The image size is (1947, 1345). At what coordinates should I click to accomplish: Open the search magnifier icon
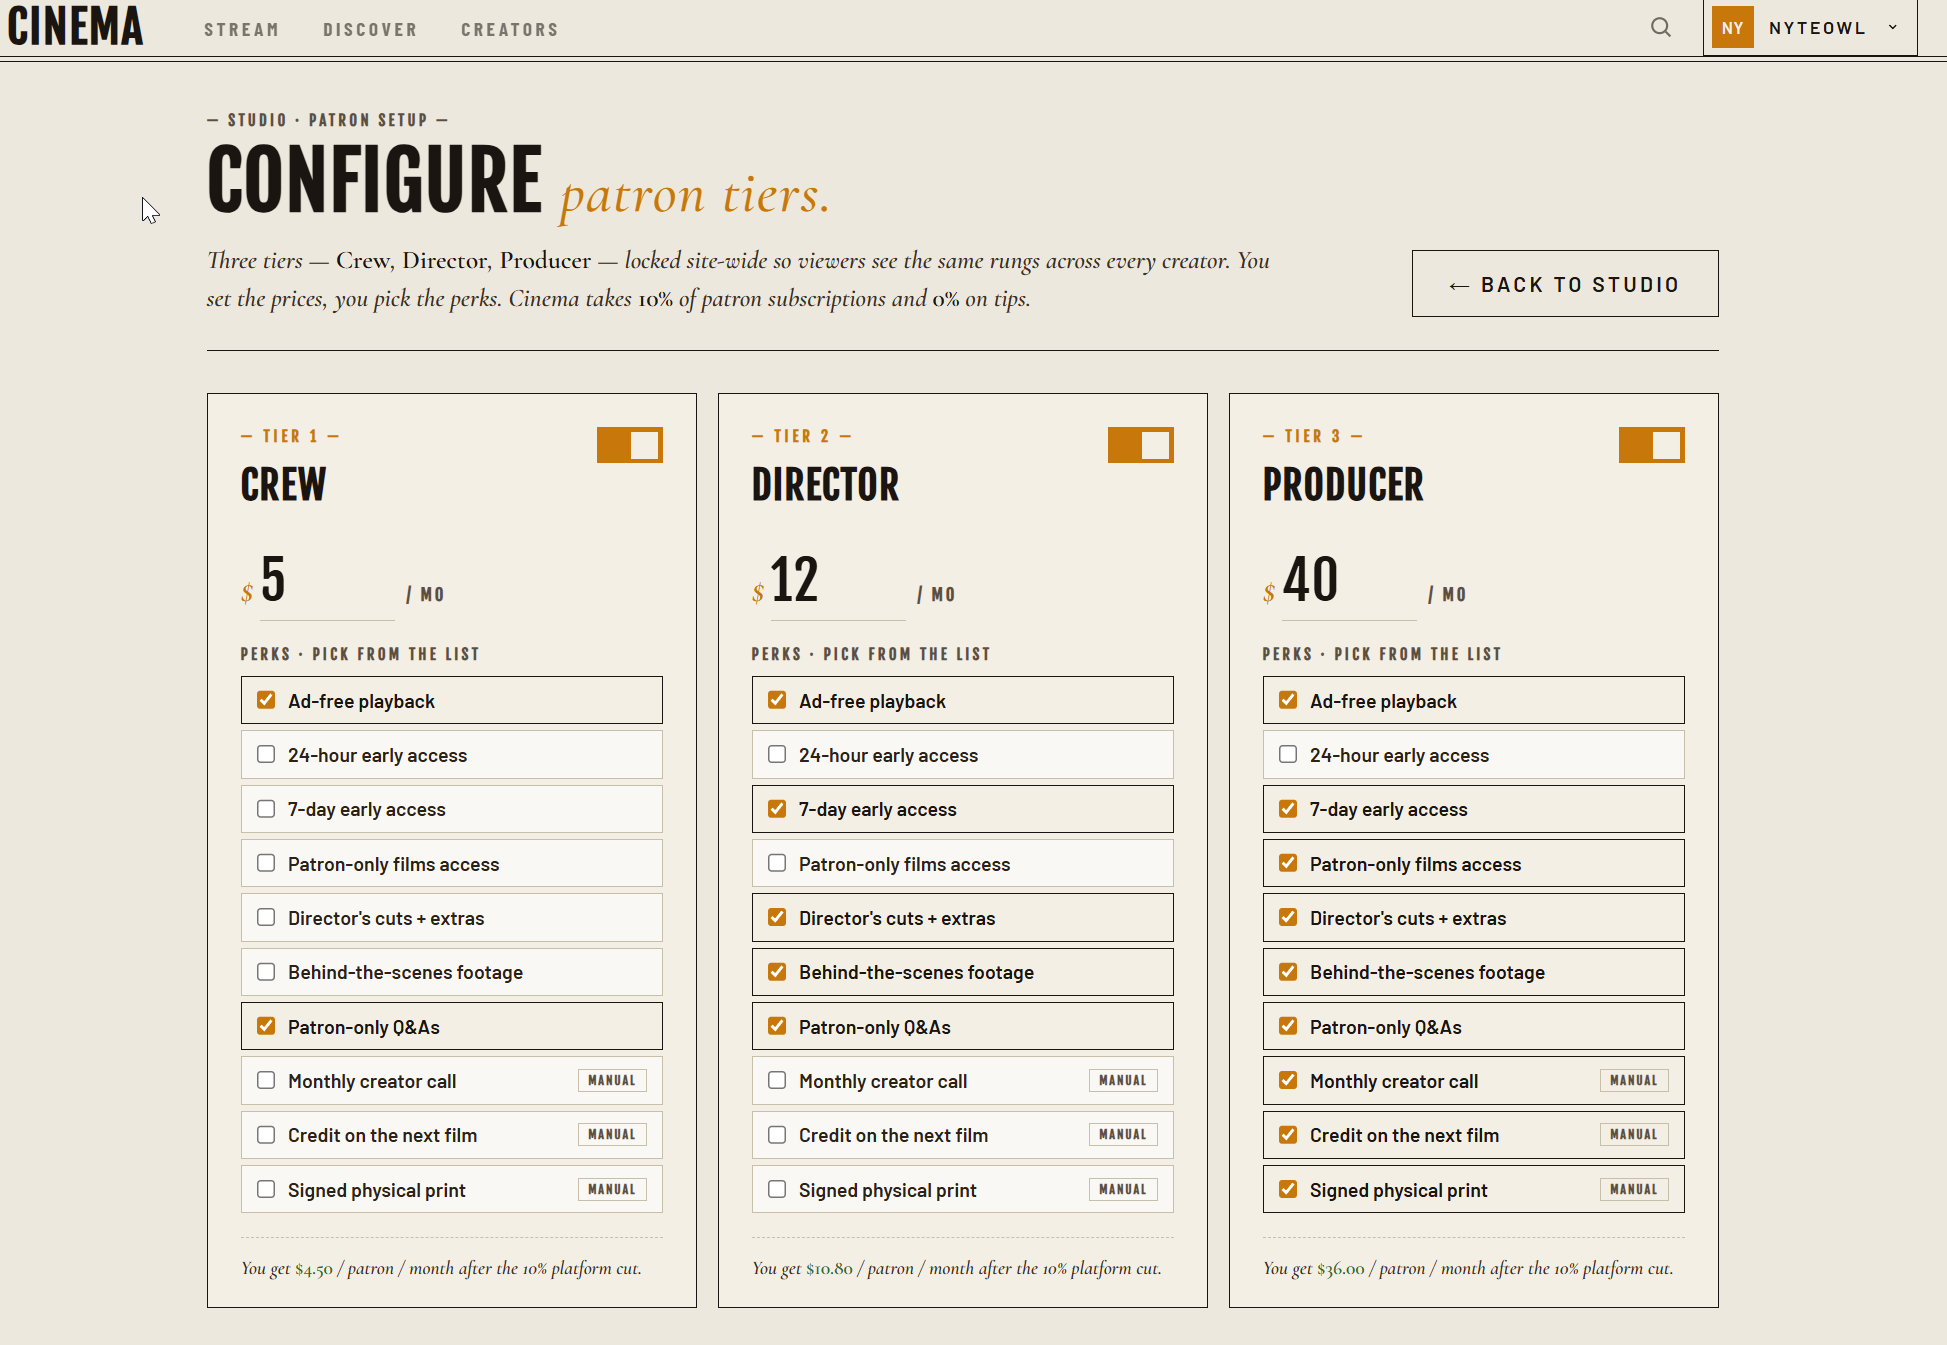click(x=1660, y=28)
